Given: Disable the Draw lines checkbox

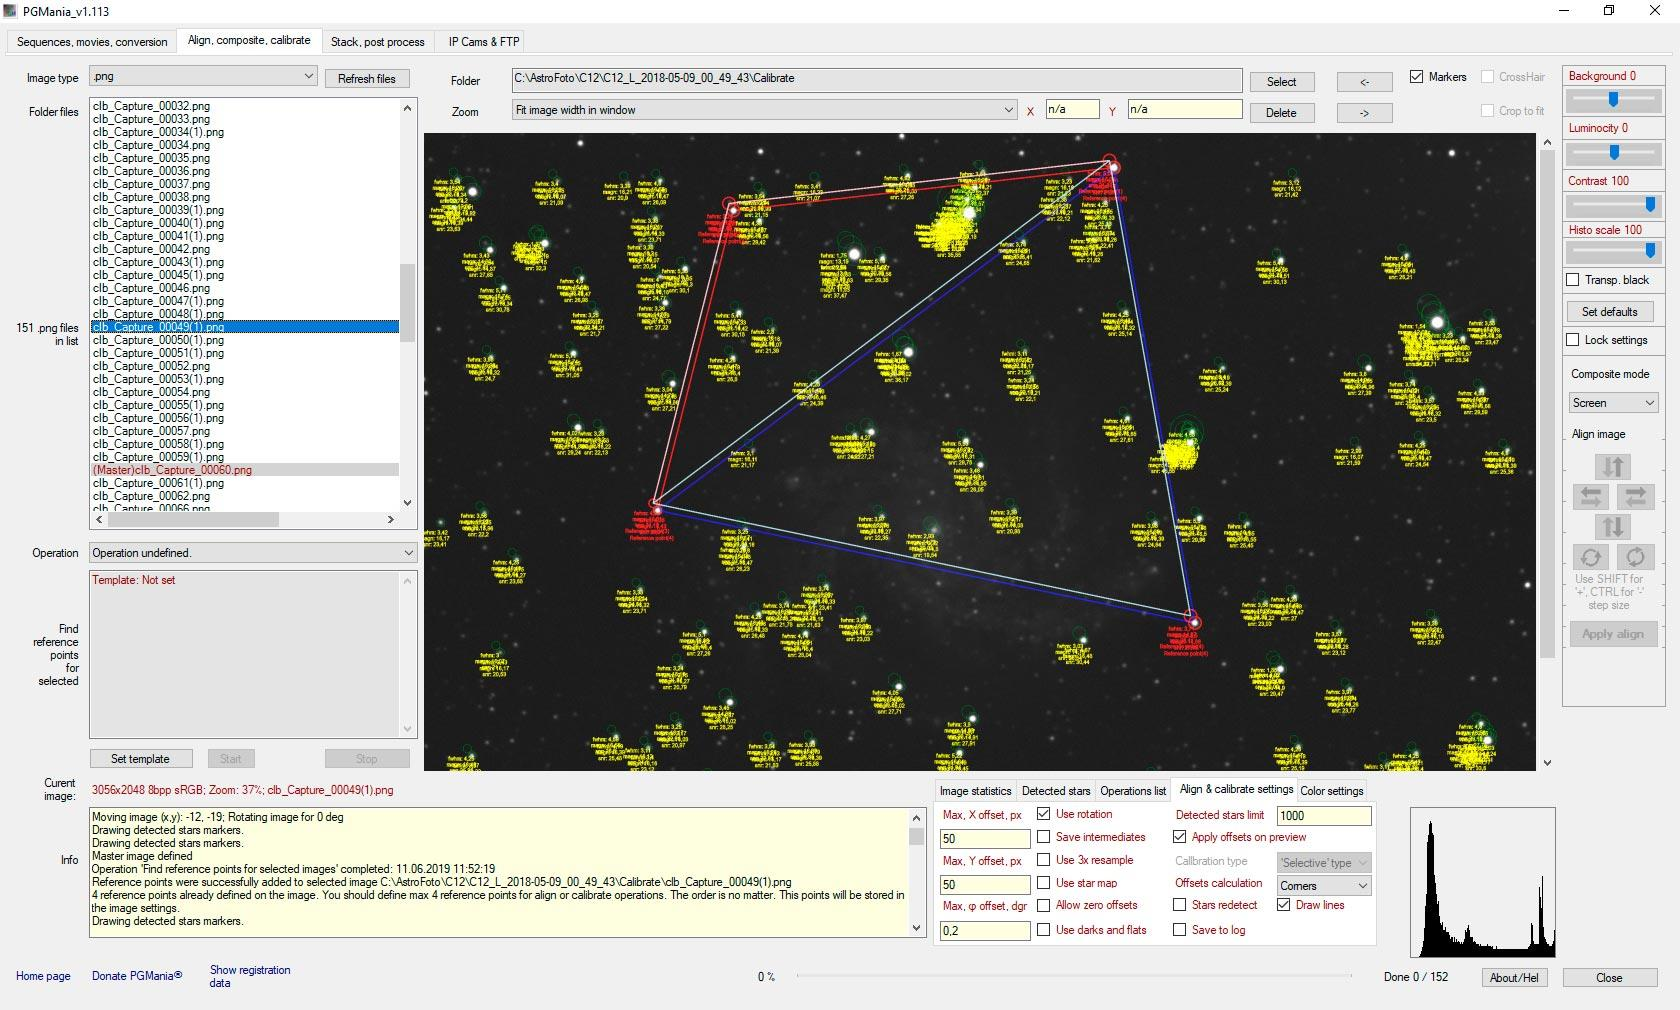Looking at the screenshot, I should (x=1284, y=905).
